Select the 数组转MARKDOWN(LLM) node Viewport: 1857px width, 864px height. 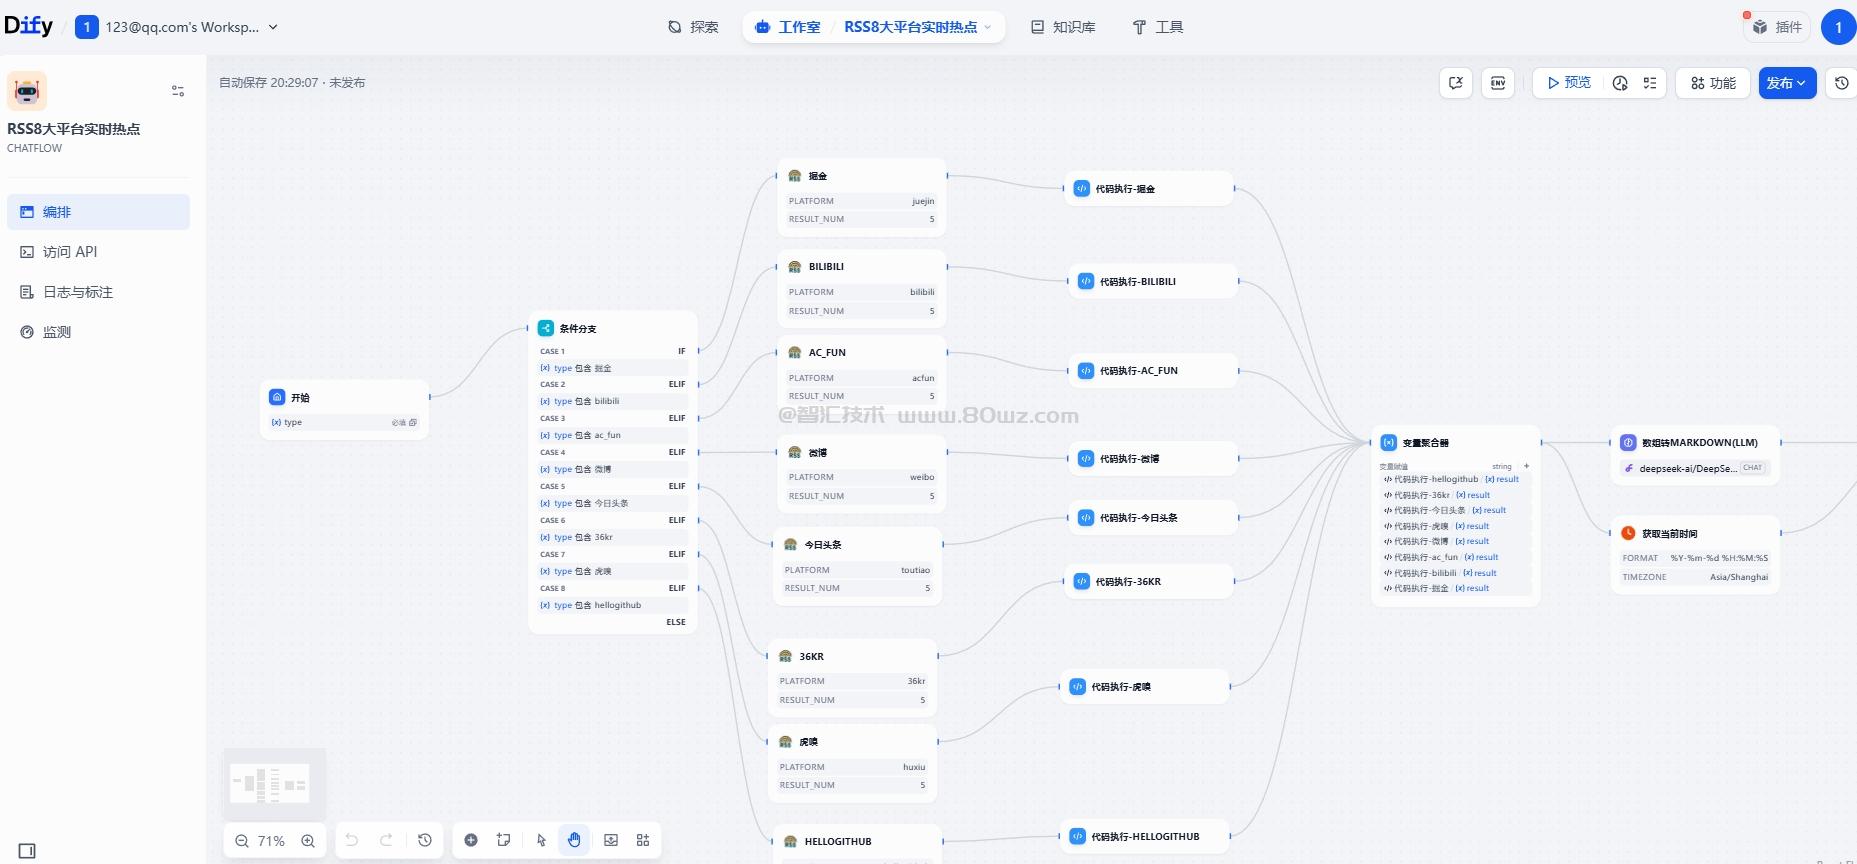tap(1695, 455)
